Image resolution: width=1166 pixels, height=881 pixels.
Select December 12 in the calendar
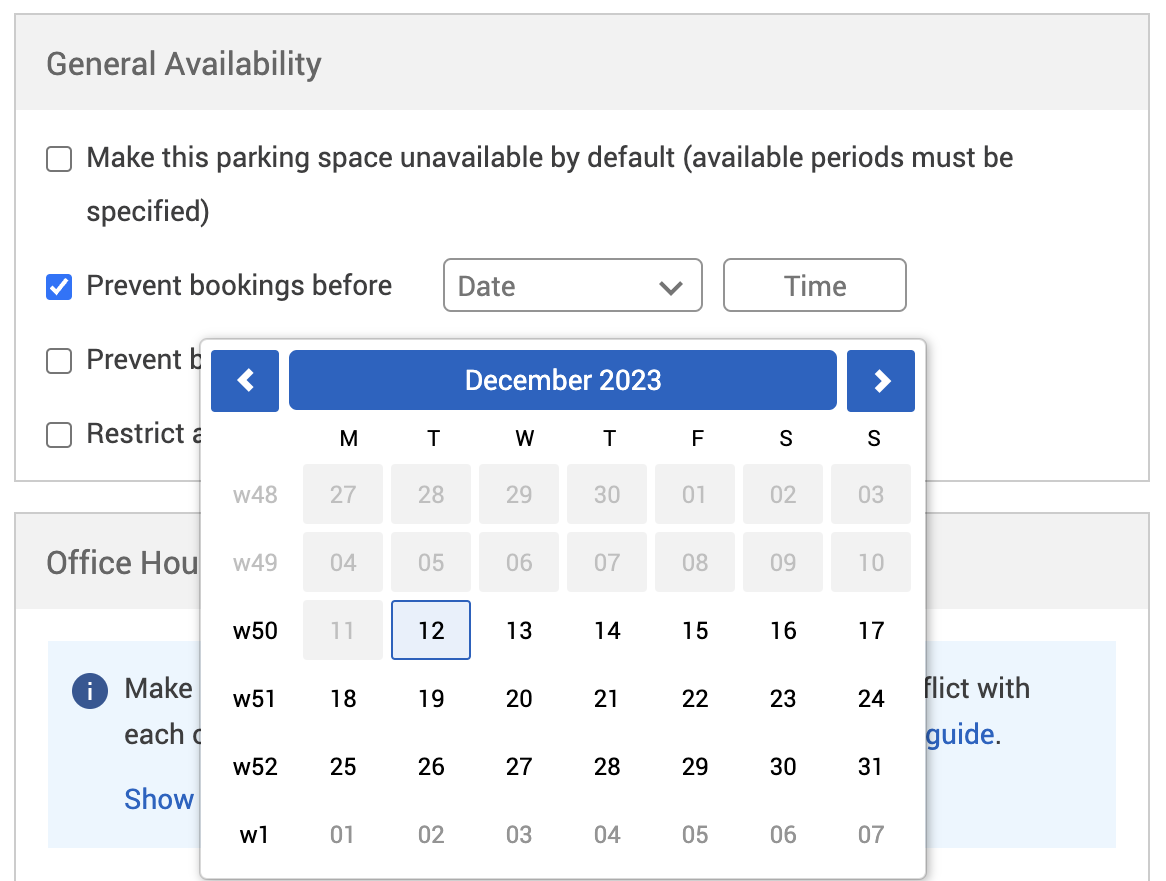[x=431, y=631]
